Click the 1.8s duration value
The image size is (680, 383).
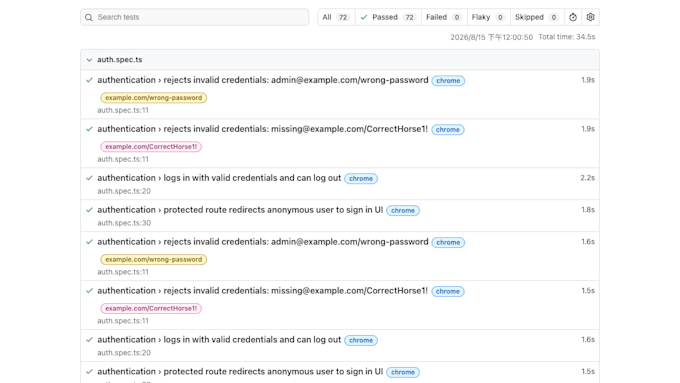pyautogui.click(x=588, y=210)
